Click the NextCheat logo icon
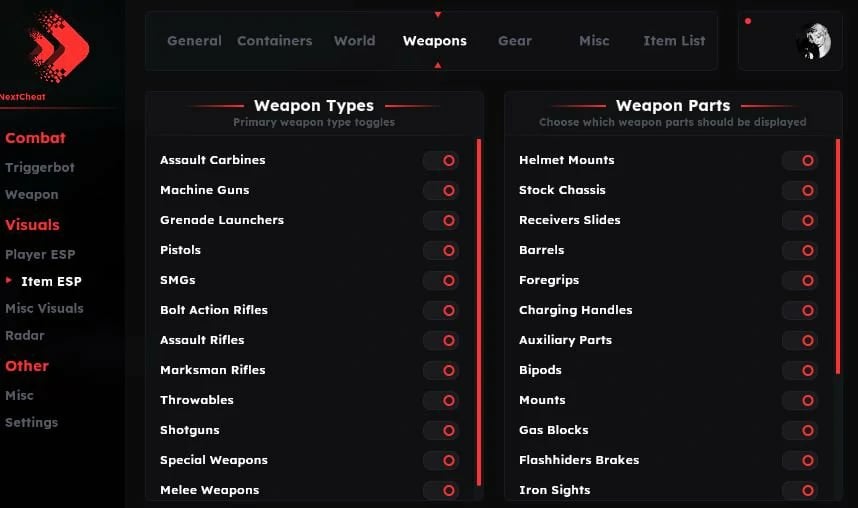This screenshot has width=858, height=508. (57, 45)
